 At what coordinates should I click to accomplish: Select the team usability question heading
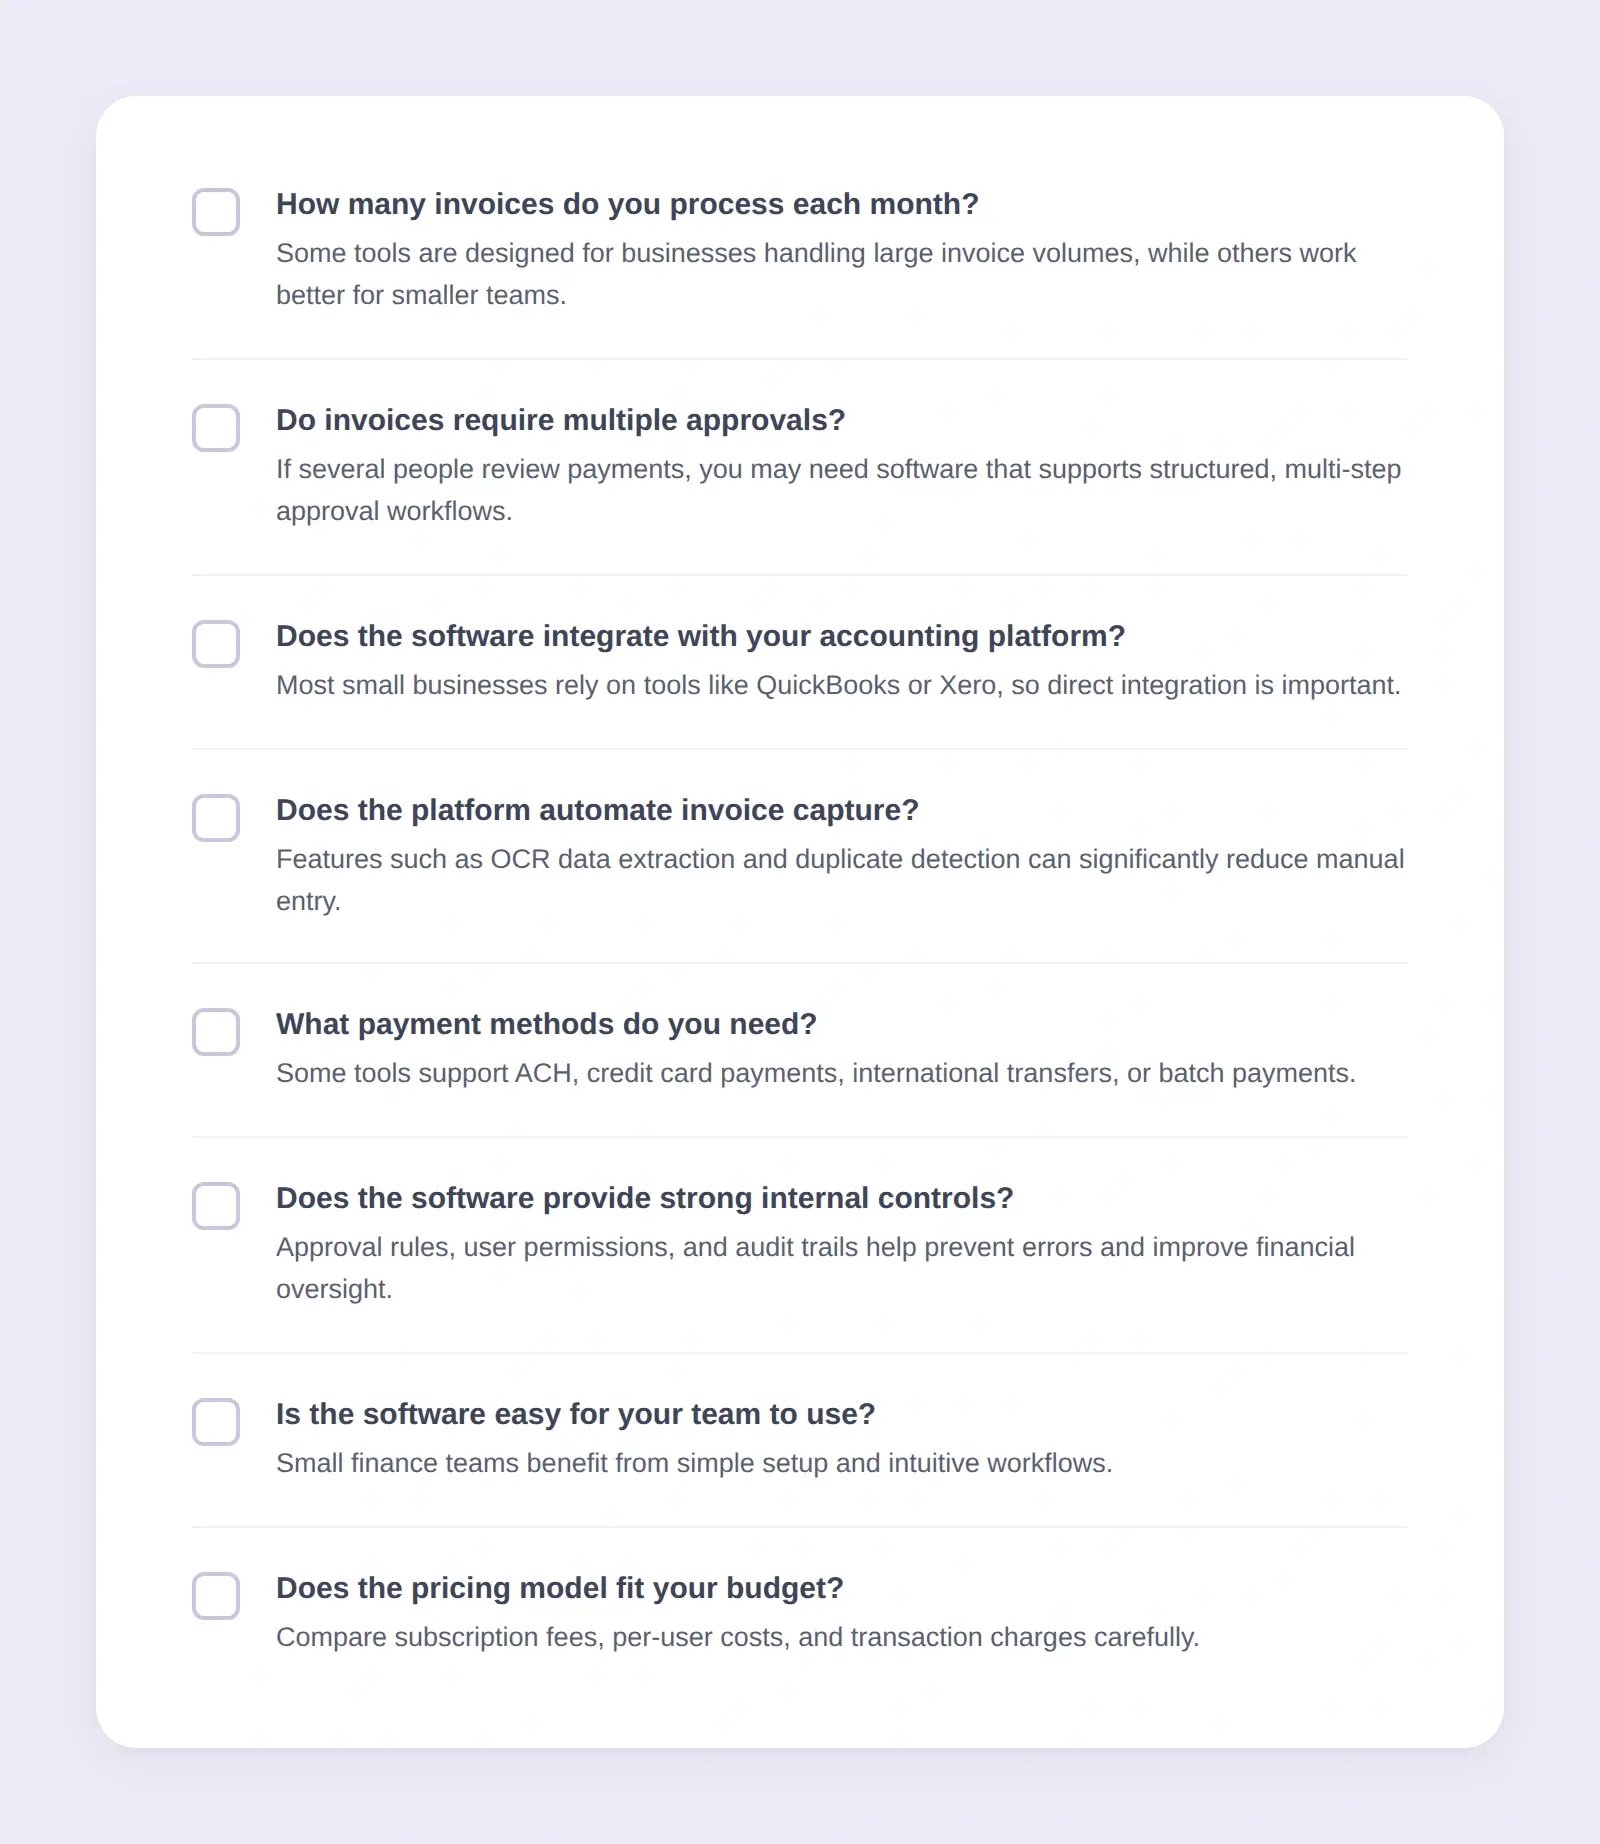576,1413
